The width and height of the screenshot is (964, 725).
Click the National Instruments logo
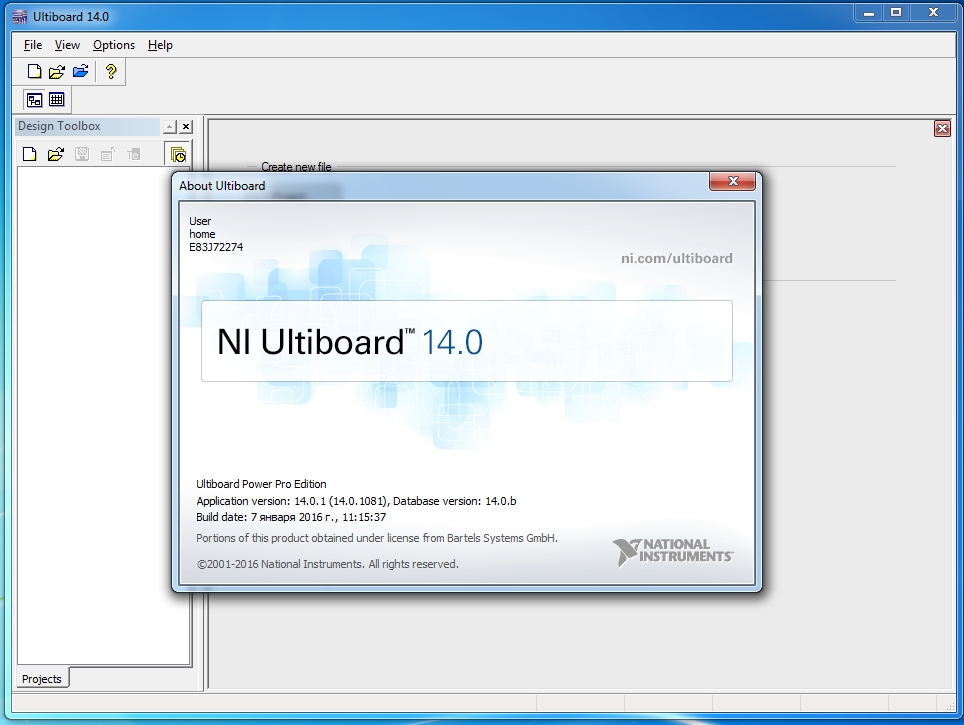(x=673, y=551)
